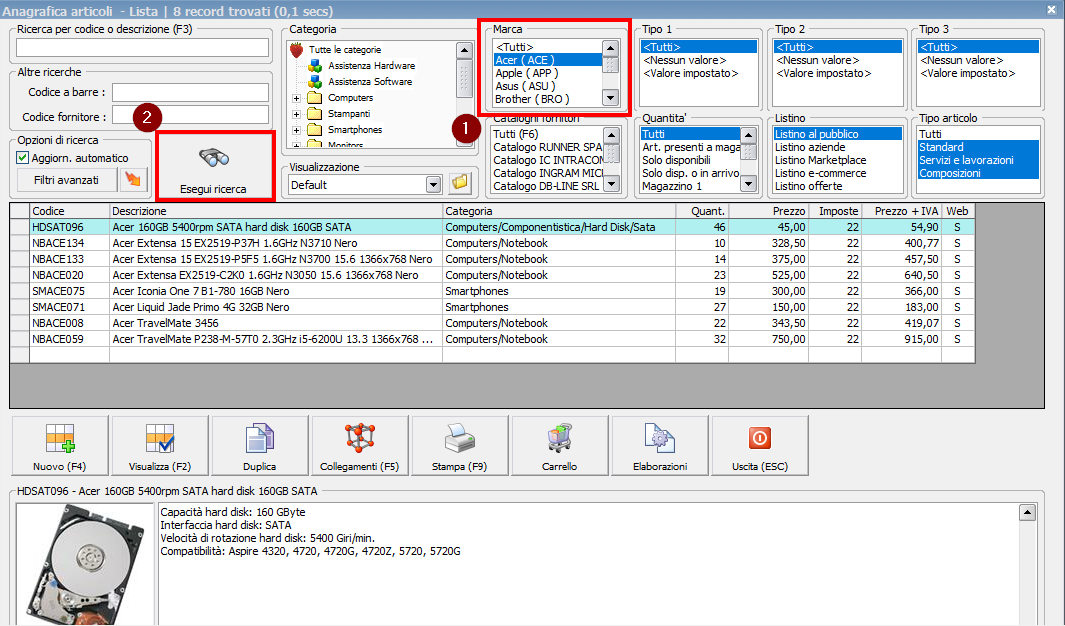Expand the Stampanti category tree node
Image resolution: width=1065 pixels, height=626 pixels.
(296, 114)
